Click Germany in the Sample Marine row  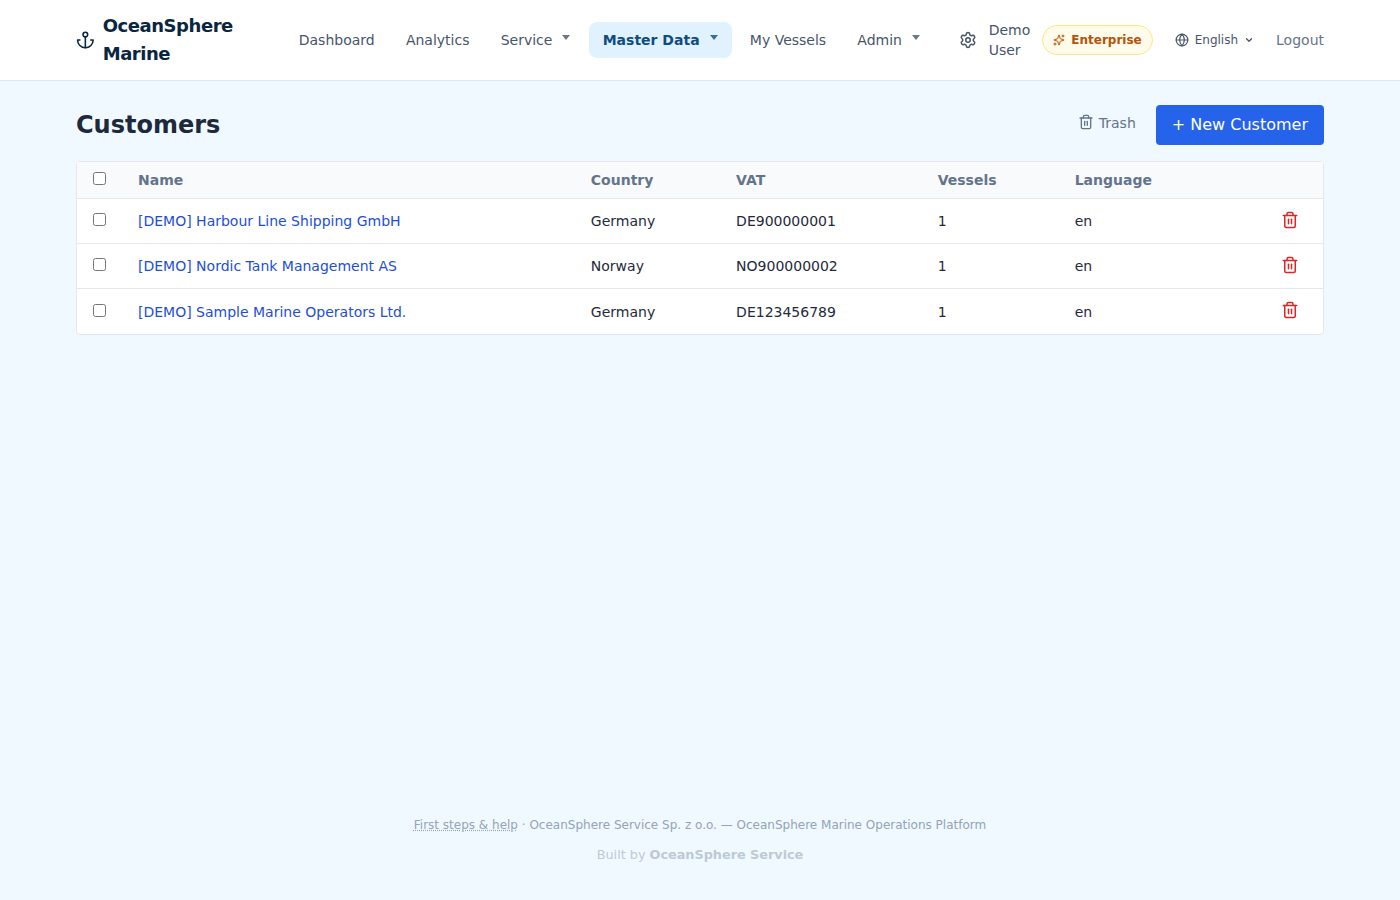point(623,312)
